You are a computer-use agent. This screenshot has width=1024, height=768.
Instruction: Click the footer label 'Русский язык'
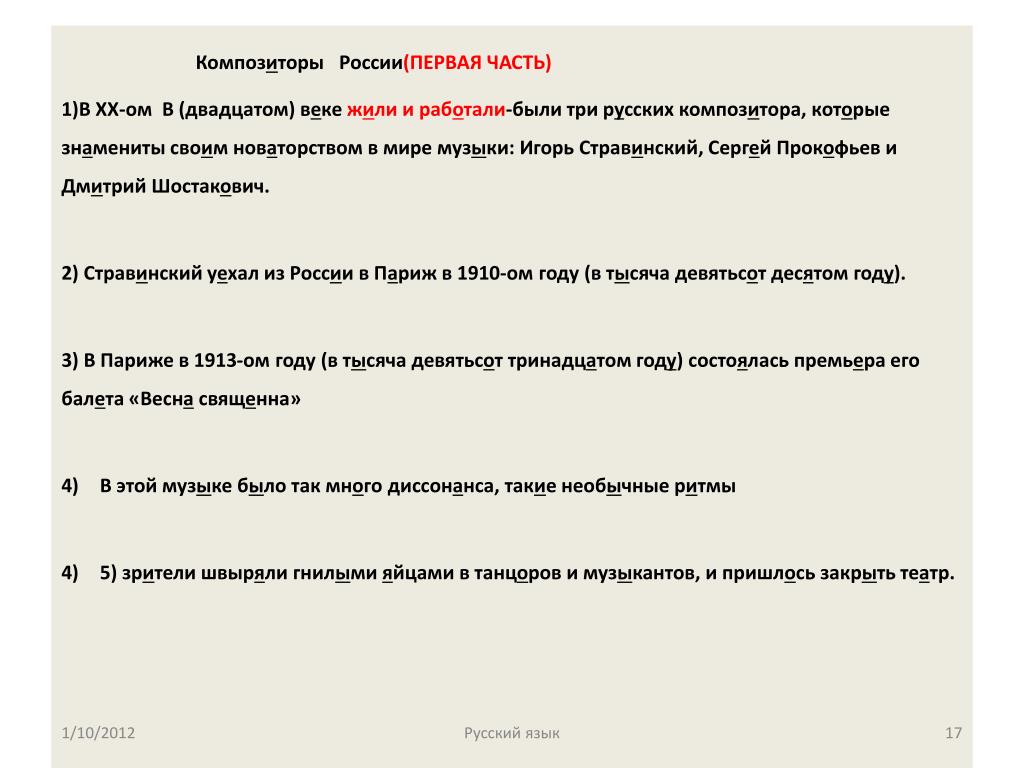[512, 733]
